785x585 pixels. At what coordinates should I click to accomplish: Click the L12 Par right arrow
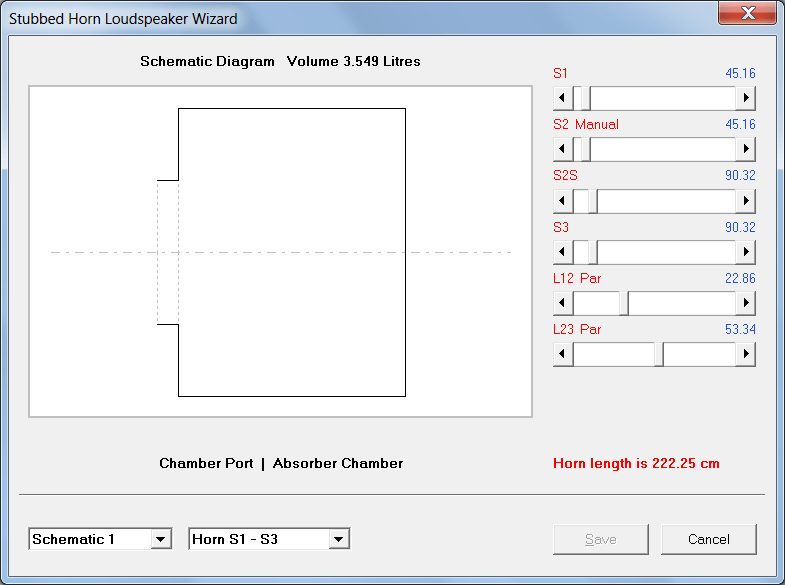[745, 303]
